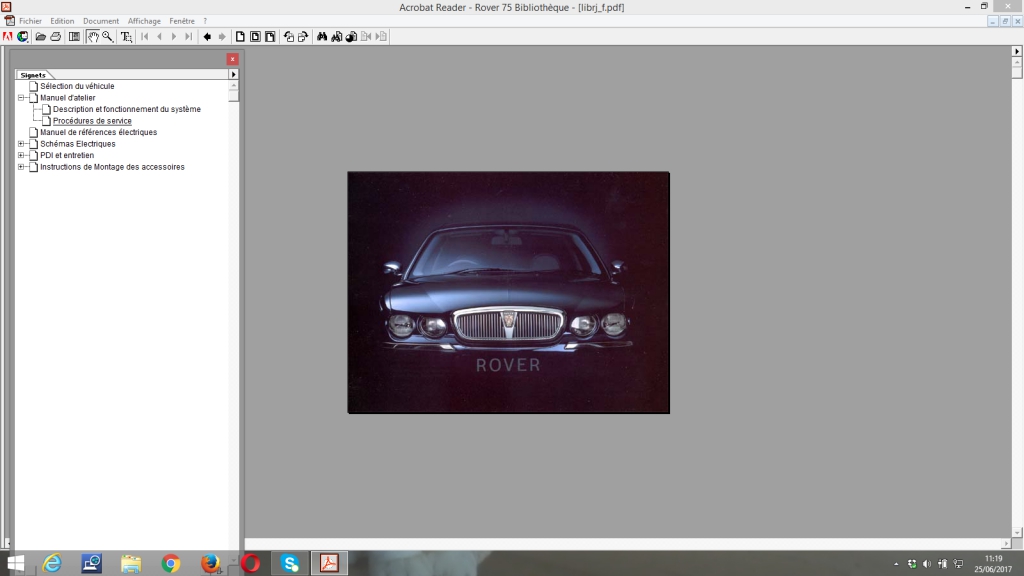Rotate view counterclockwise icon
Viewport: 1024px width, 576px height.
click(x=289, y=37)
